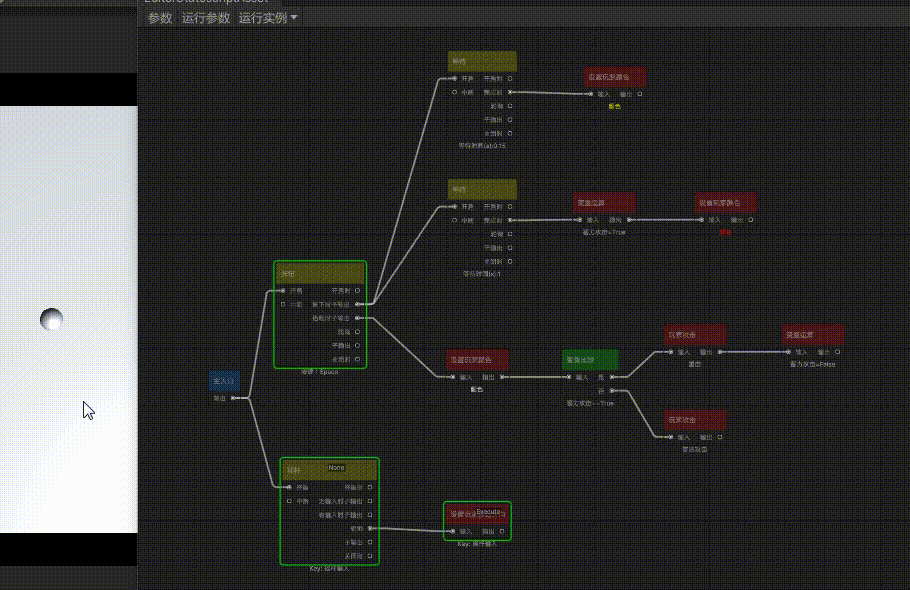Click the 中断 input port on Space node
The height and width of the screenshot is (590, 910).
point(283,305)
